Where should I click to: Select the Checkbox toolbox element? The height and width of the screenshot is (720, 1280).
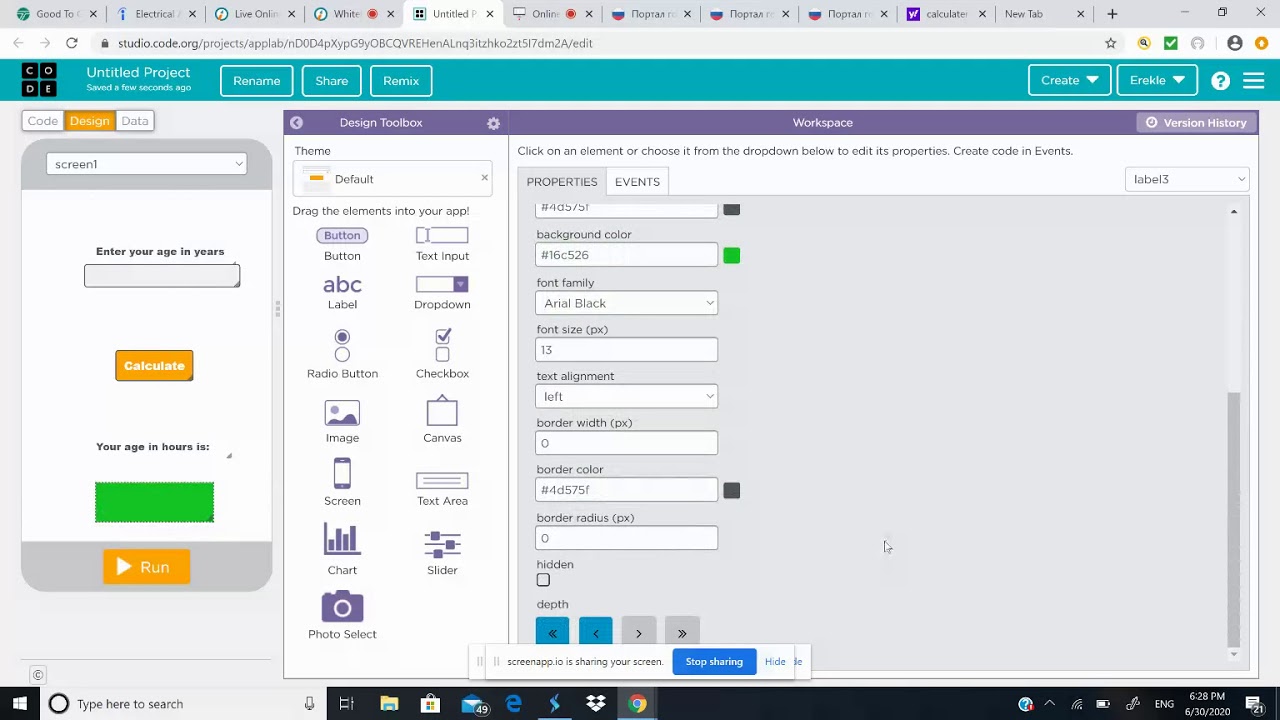pyautogui.click(x=442, y=354)
